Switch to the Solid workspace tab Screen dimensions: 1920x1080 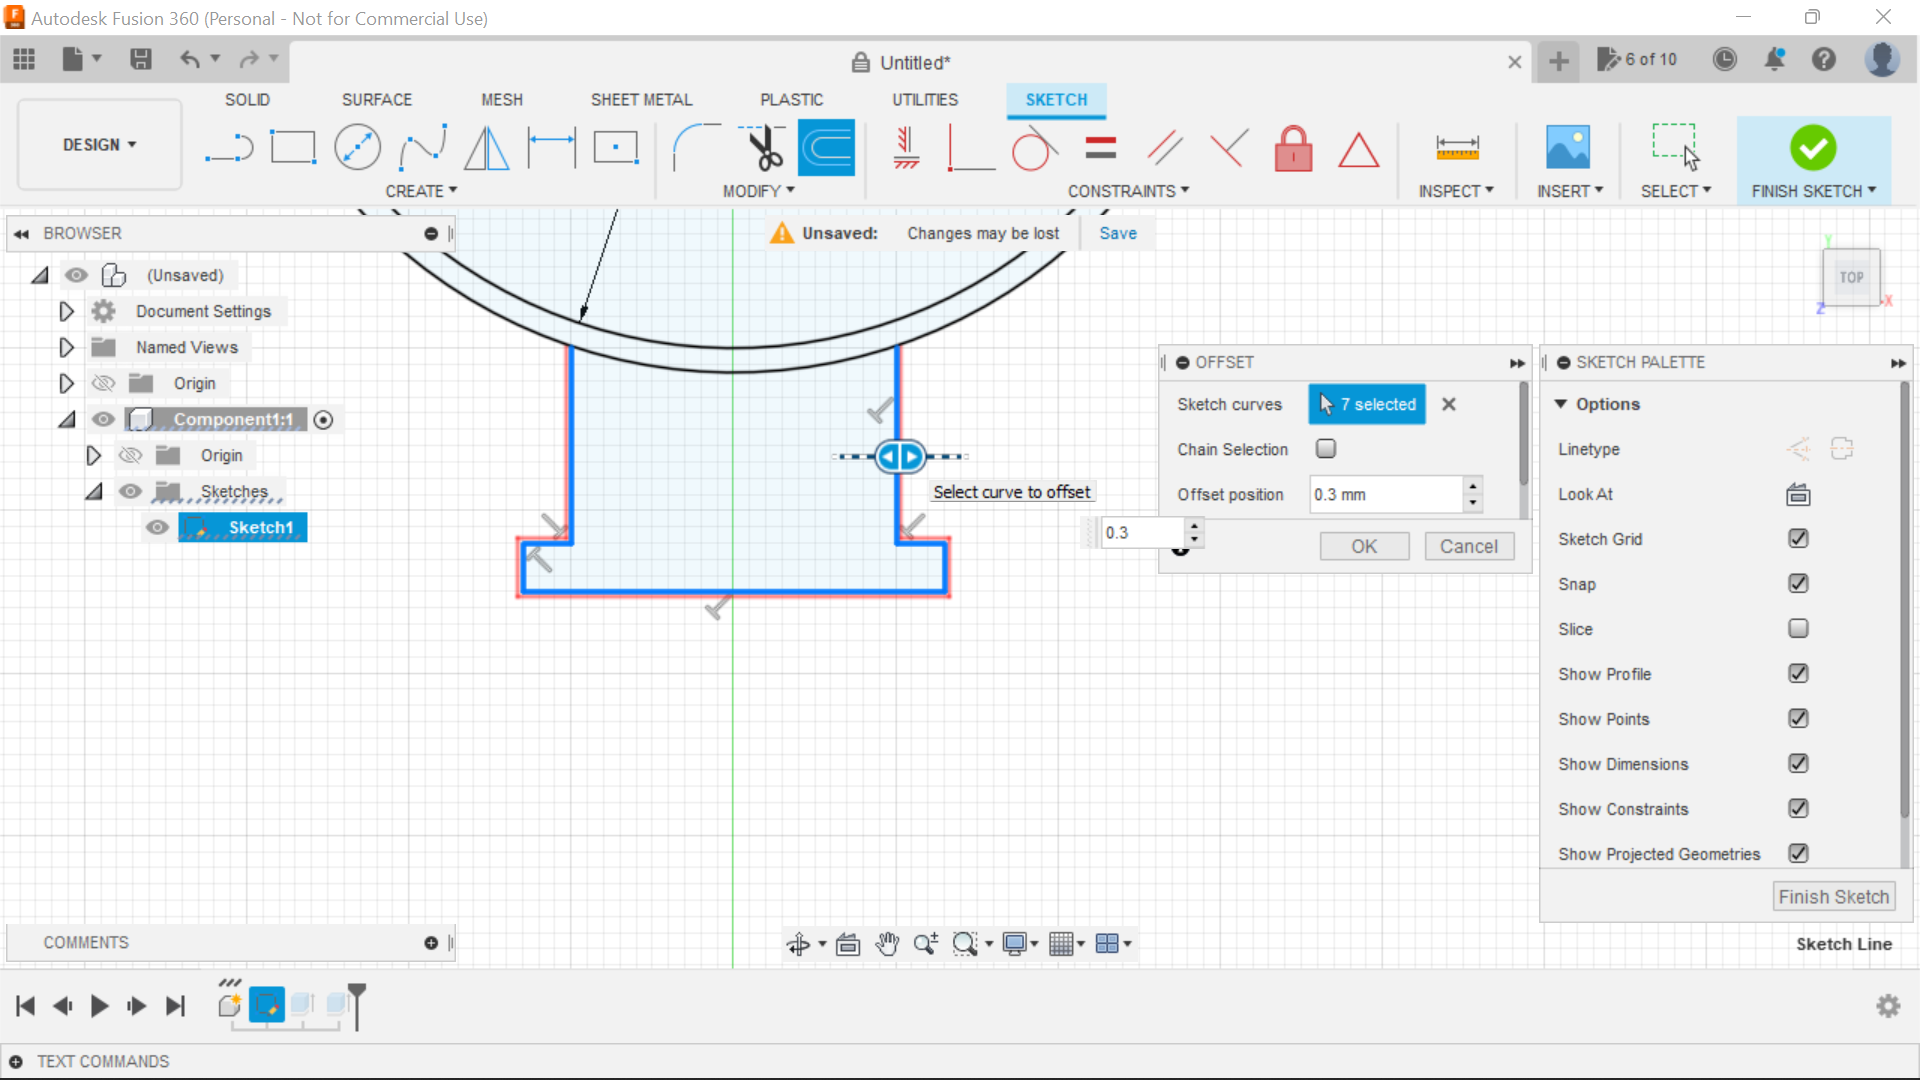pyautogui.click(x=247, y=99)
